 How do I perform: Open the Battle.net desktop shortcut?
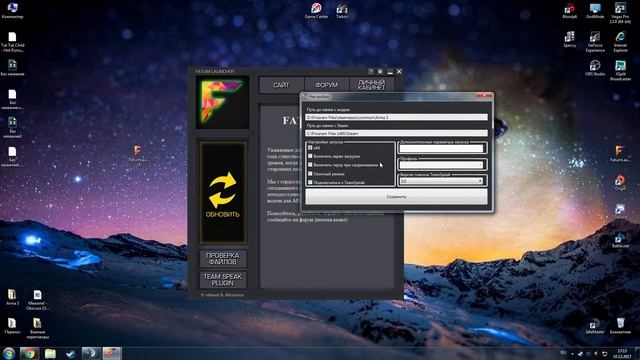(x=620, y=240)
